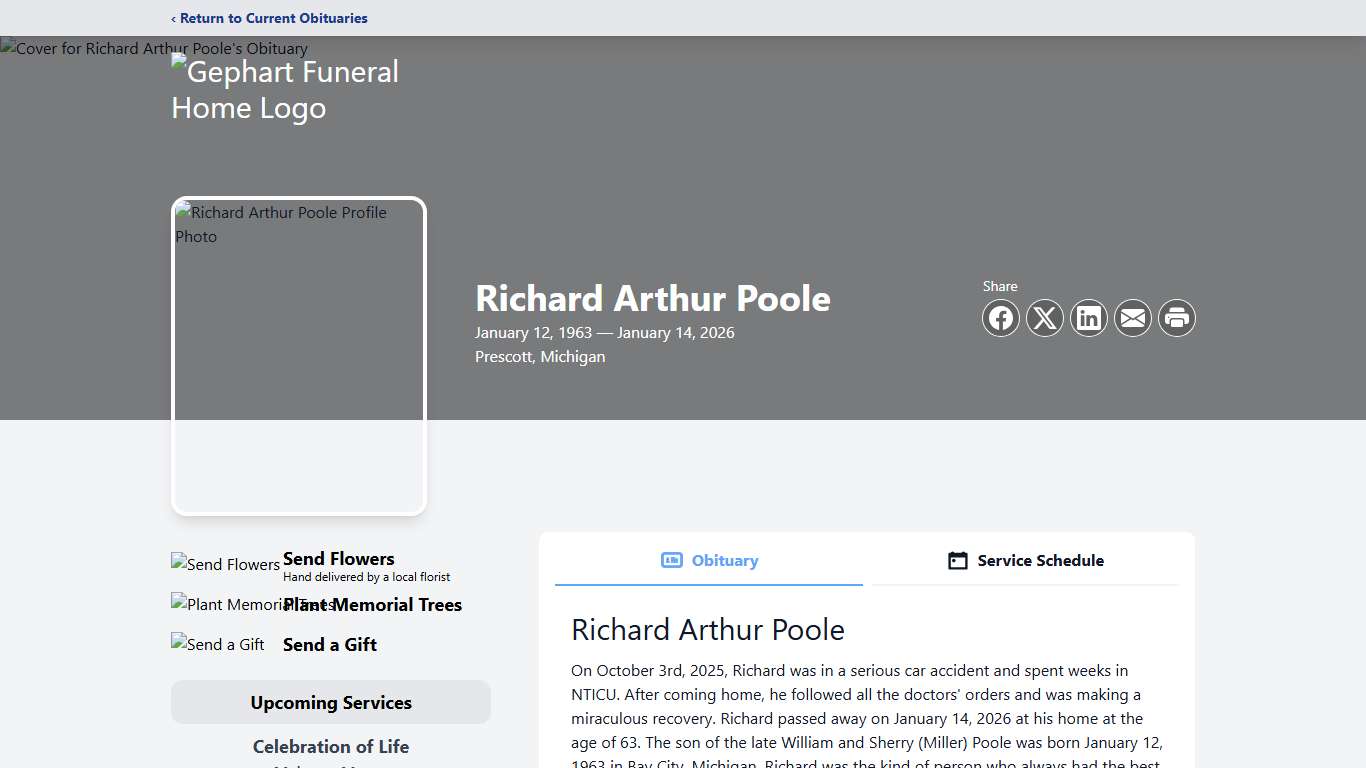The image size is (1366, 768).
Task: Share the obituary on X
Action: [x=1045, y=318]
